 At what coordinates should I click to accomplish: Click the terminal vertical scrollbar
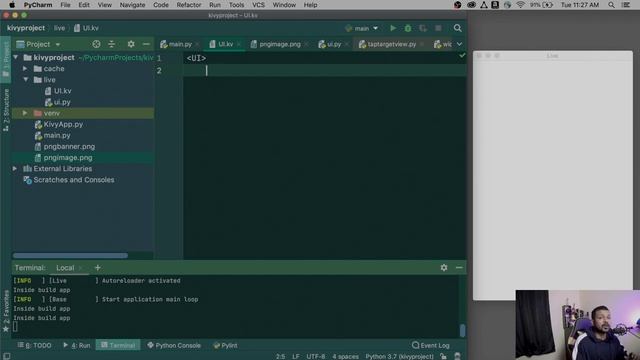462,330
